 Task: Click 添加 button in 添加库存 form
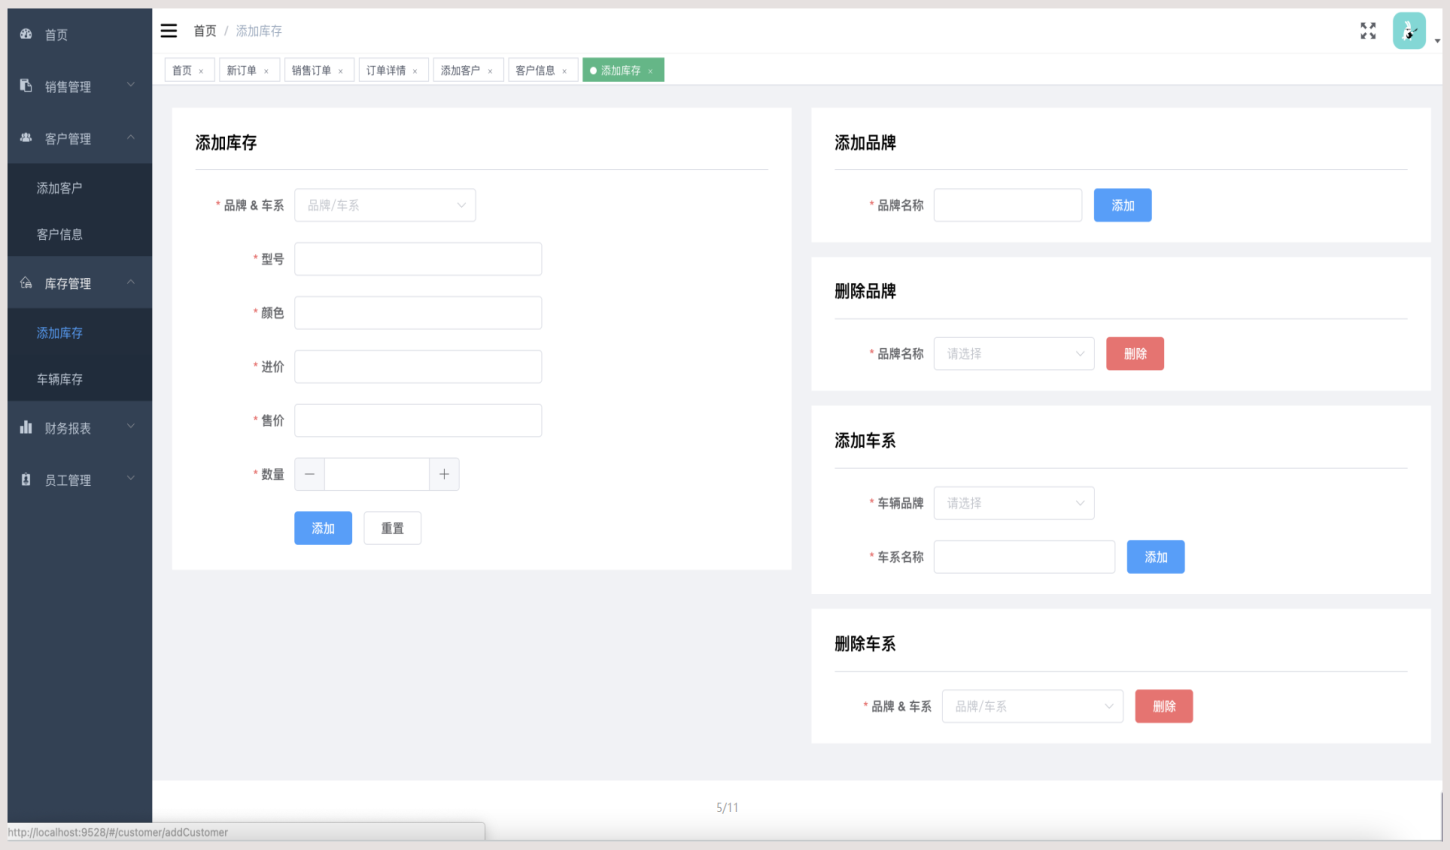[x=323, y=528]
